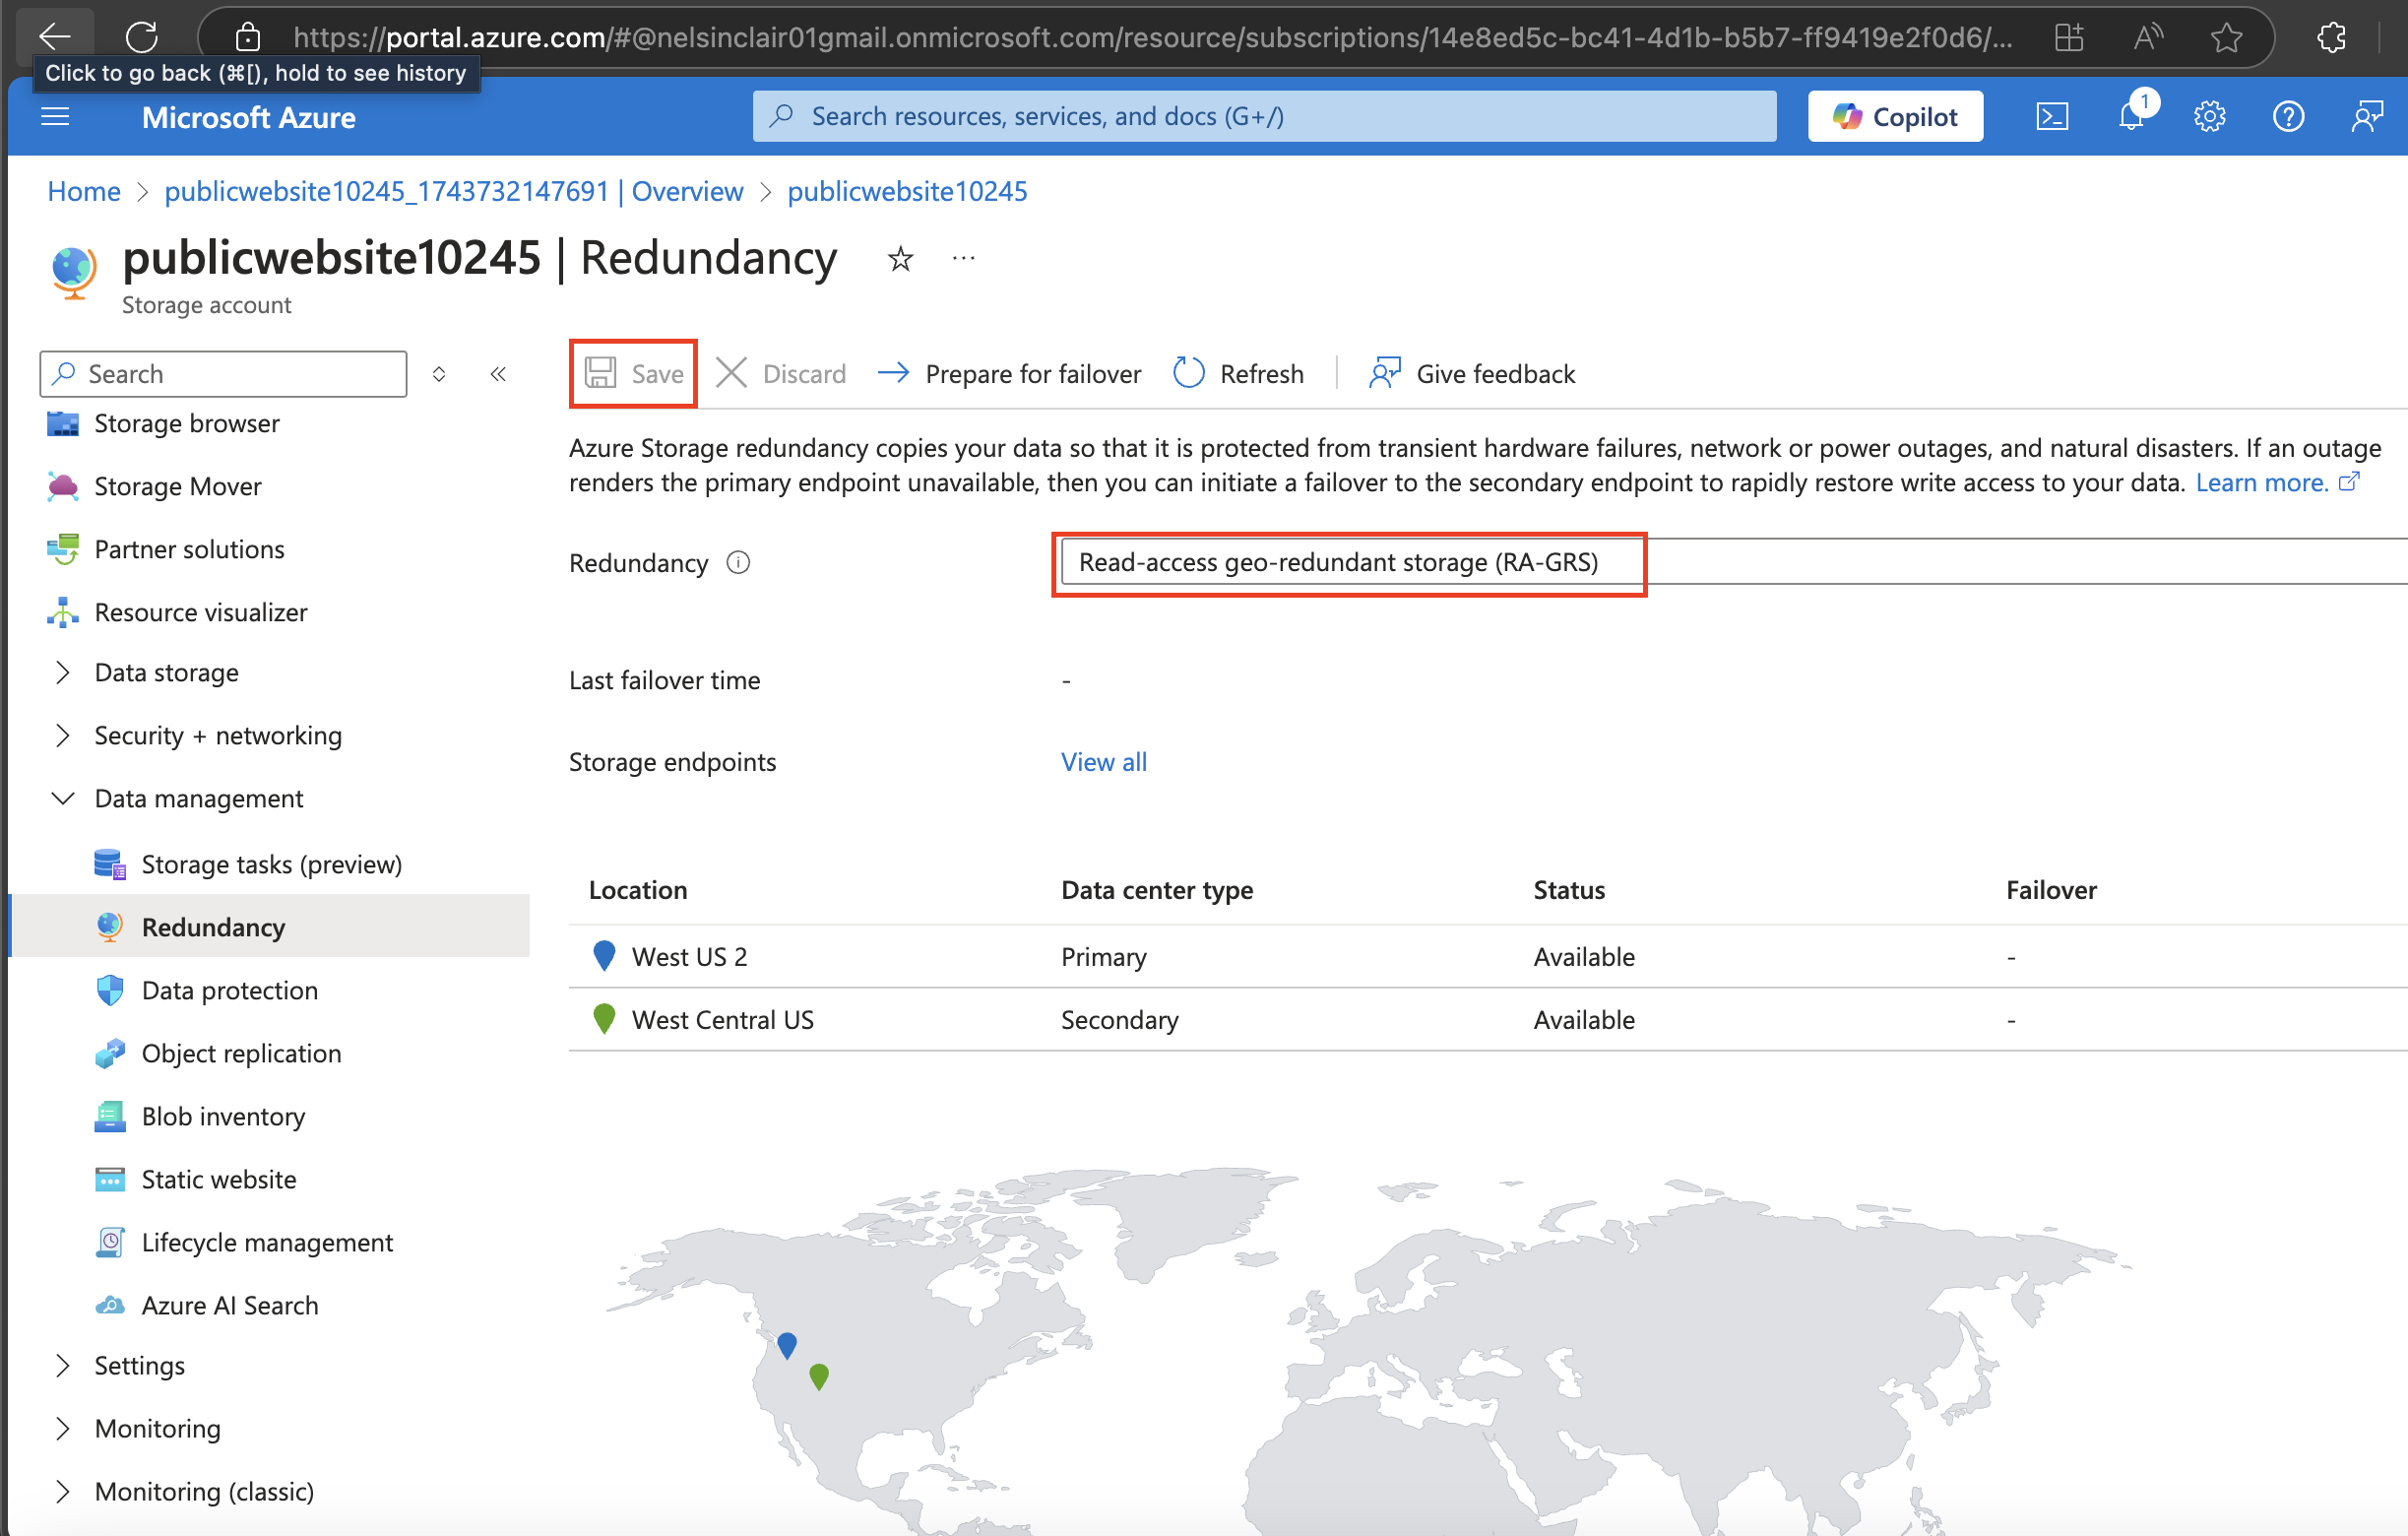Image resolution: width=2408 pixels, height=1536 pixels.
Task: Click the Copilot button
Action: [x=1895, y=117]
